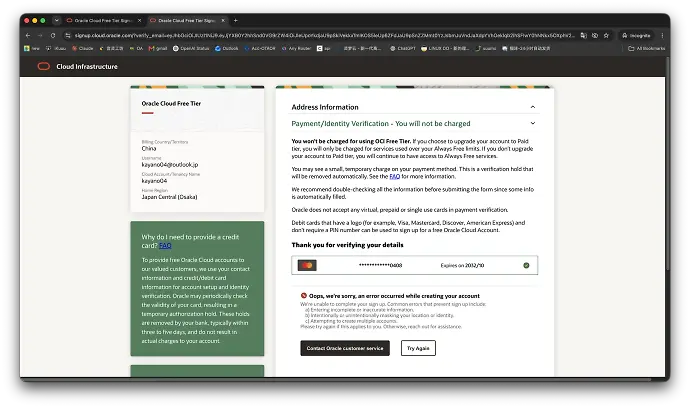Screen dimensions: 690x407
Task: Click the red error icon beside Oops message
Action: point(304,295)
